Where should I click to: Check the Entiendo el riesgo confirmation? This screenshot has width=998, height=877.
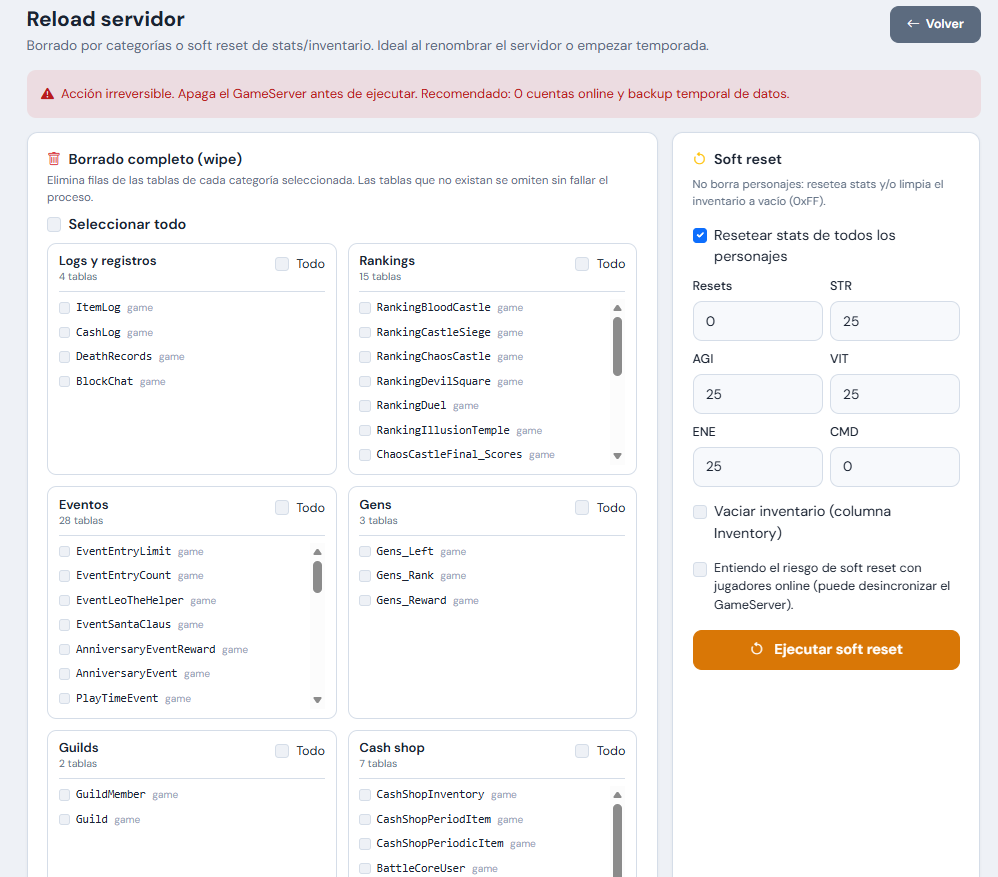[699, 568]
